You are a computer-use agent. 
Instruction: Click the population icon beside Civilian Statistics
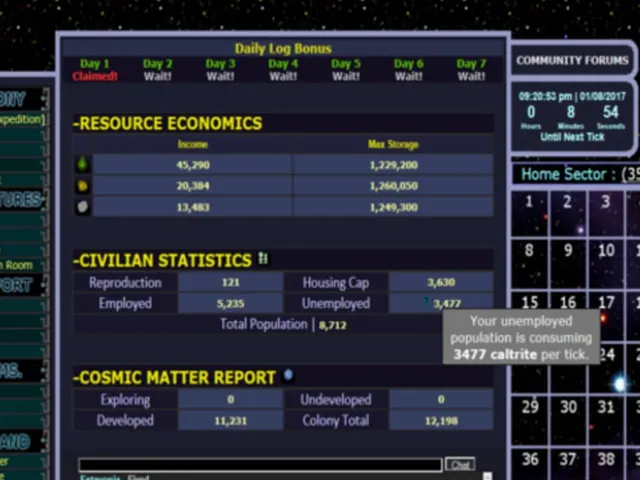tap(263, 258)
